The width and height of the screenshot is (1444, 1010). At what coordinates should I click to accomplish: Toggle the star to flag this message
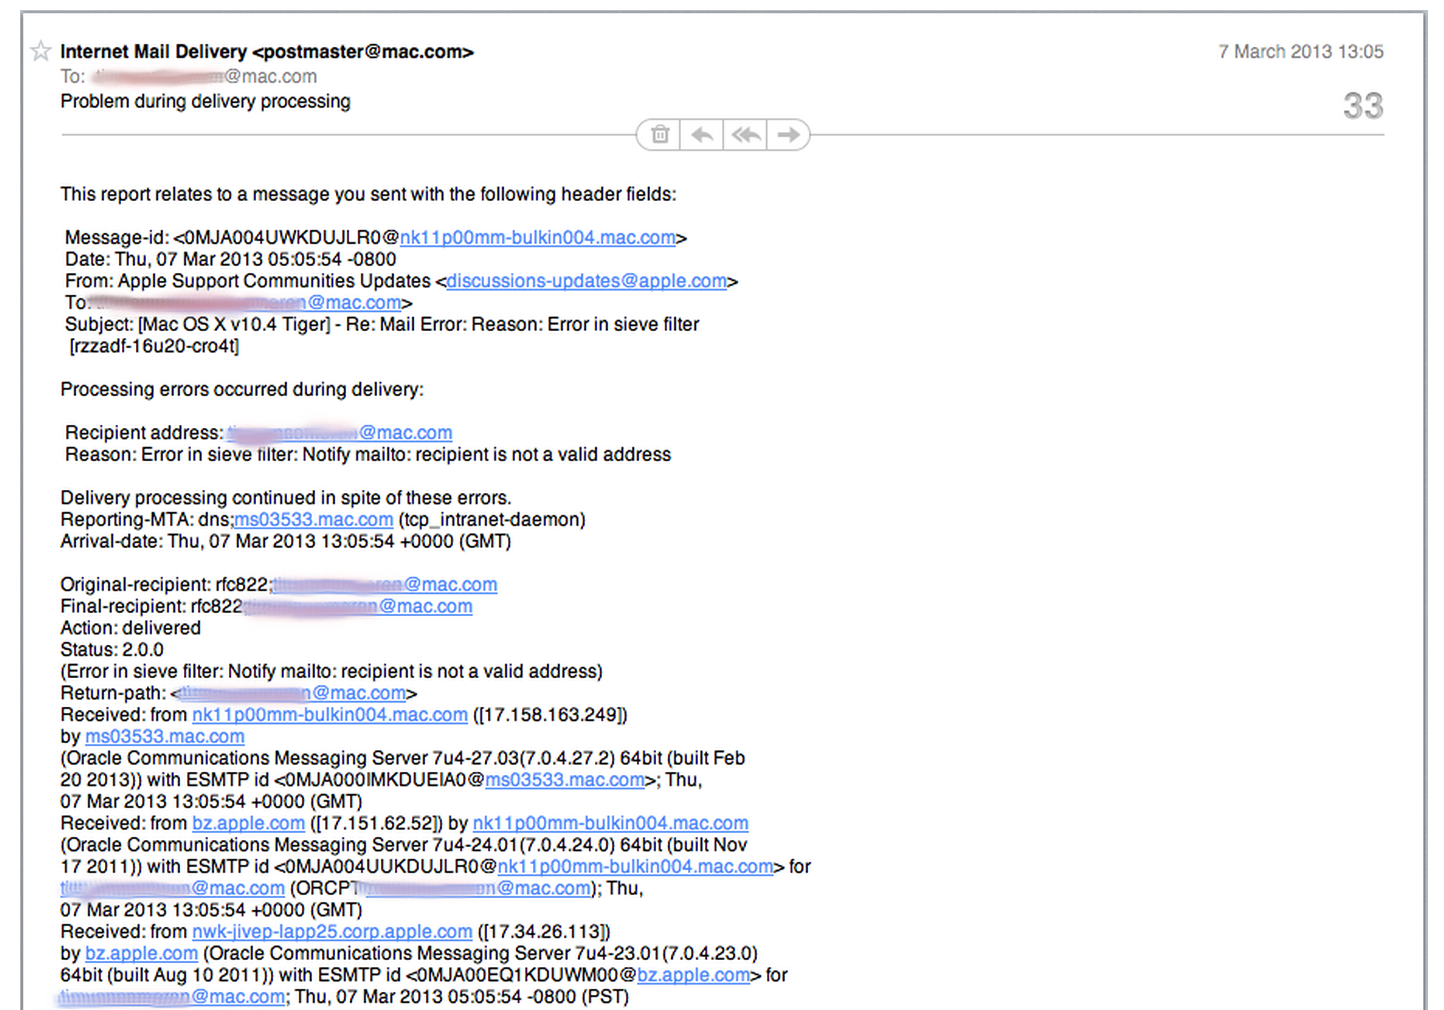40,50
